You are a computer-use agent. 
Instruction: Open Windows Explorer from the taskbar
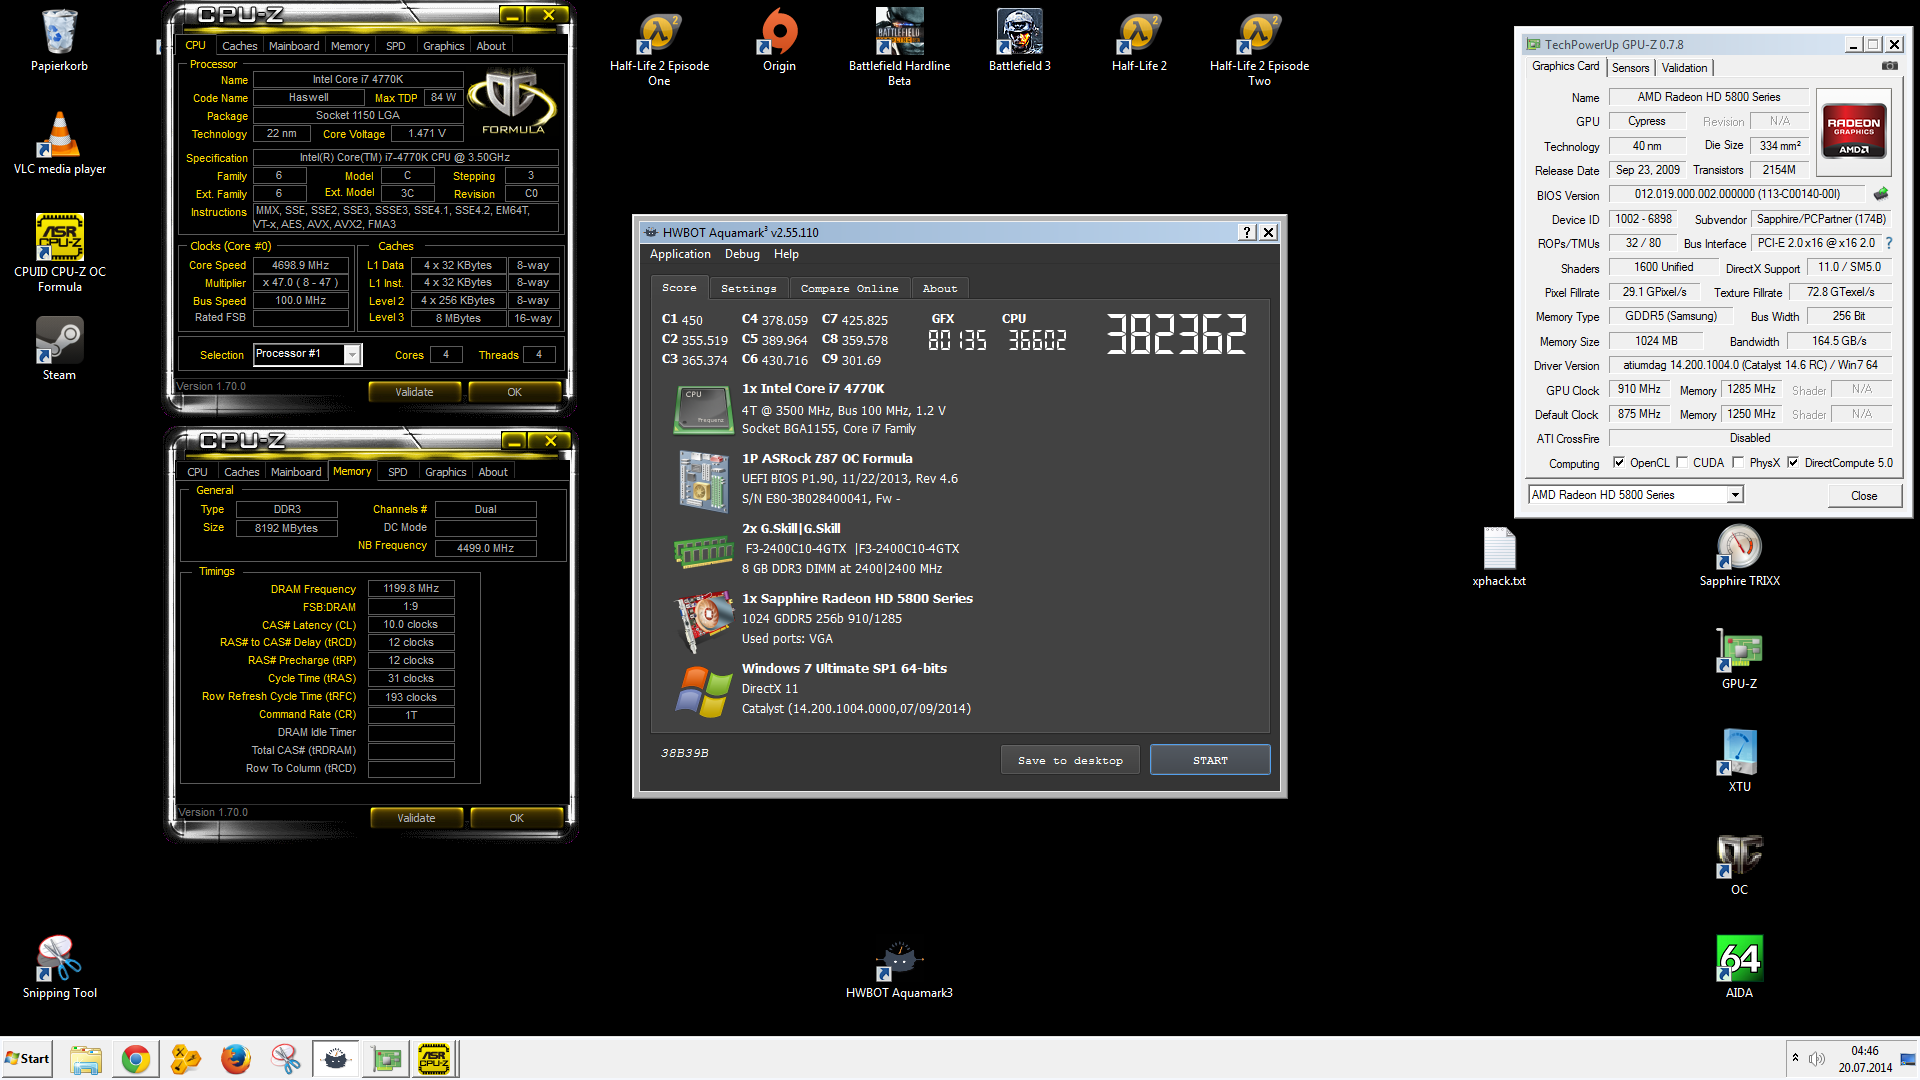pyautogui.click(x=86, y=1059)
